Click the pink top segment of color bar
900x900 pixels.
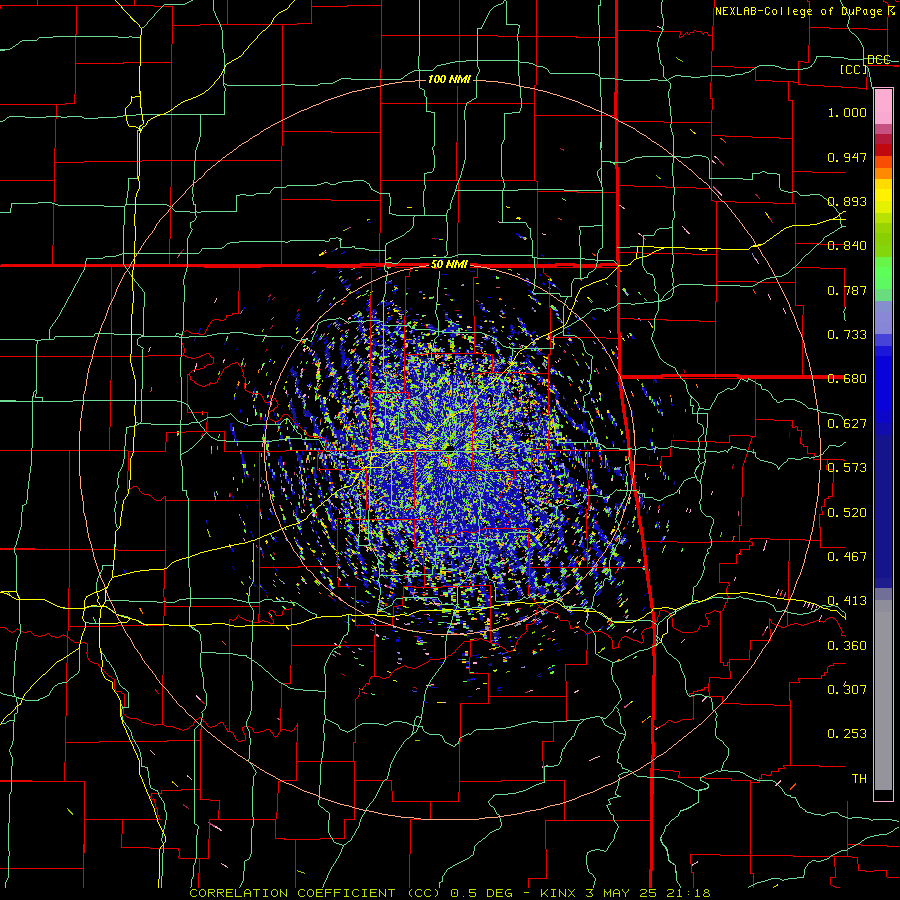coord(883,106)
